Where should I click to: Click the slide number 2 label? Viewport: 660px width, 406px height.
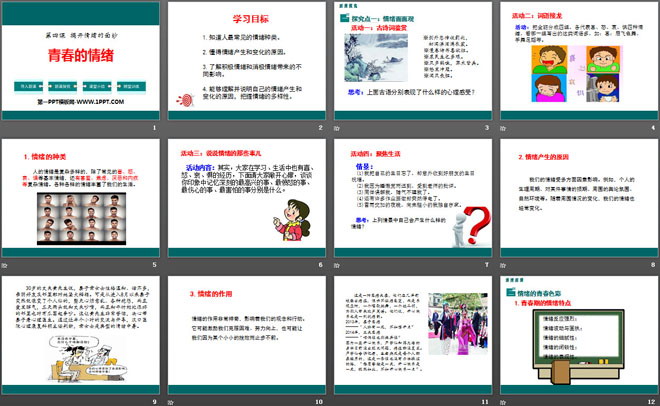tap(321, 128)
